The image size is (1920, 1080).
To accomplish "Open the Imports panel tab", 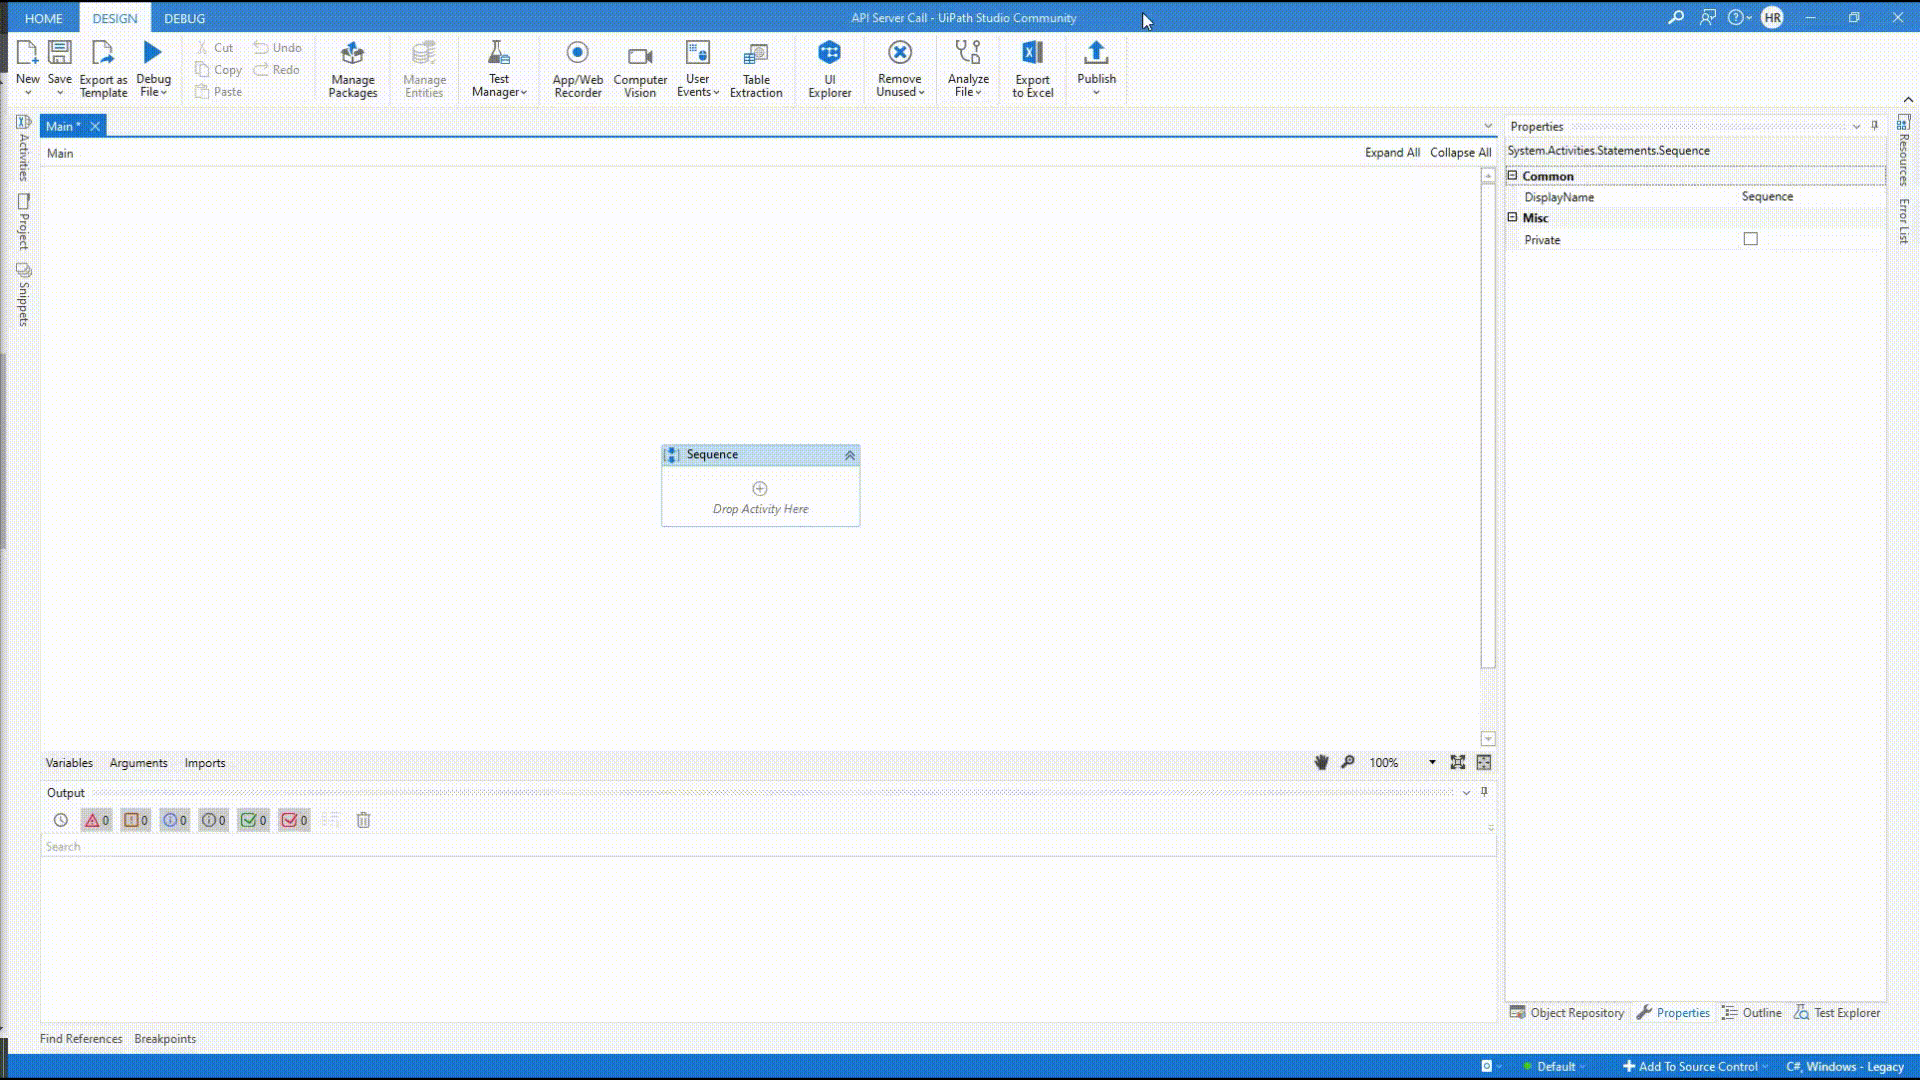I will 205,762.
